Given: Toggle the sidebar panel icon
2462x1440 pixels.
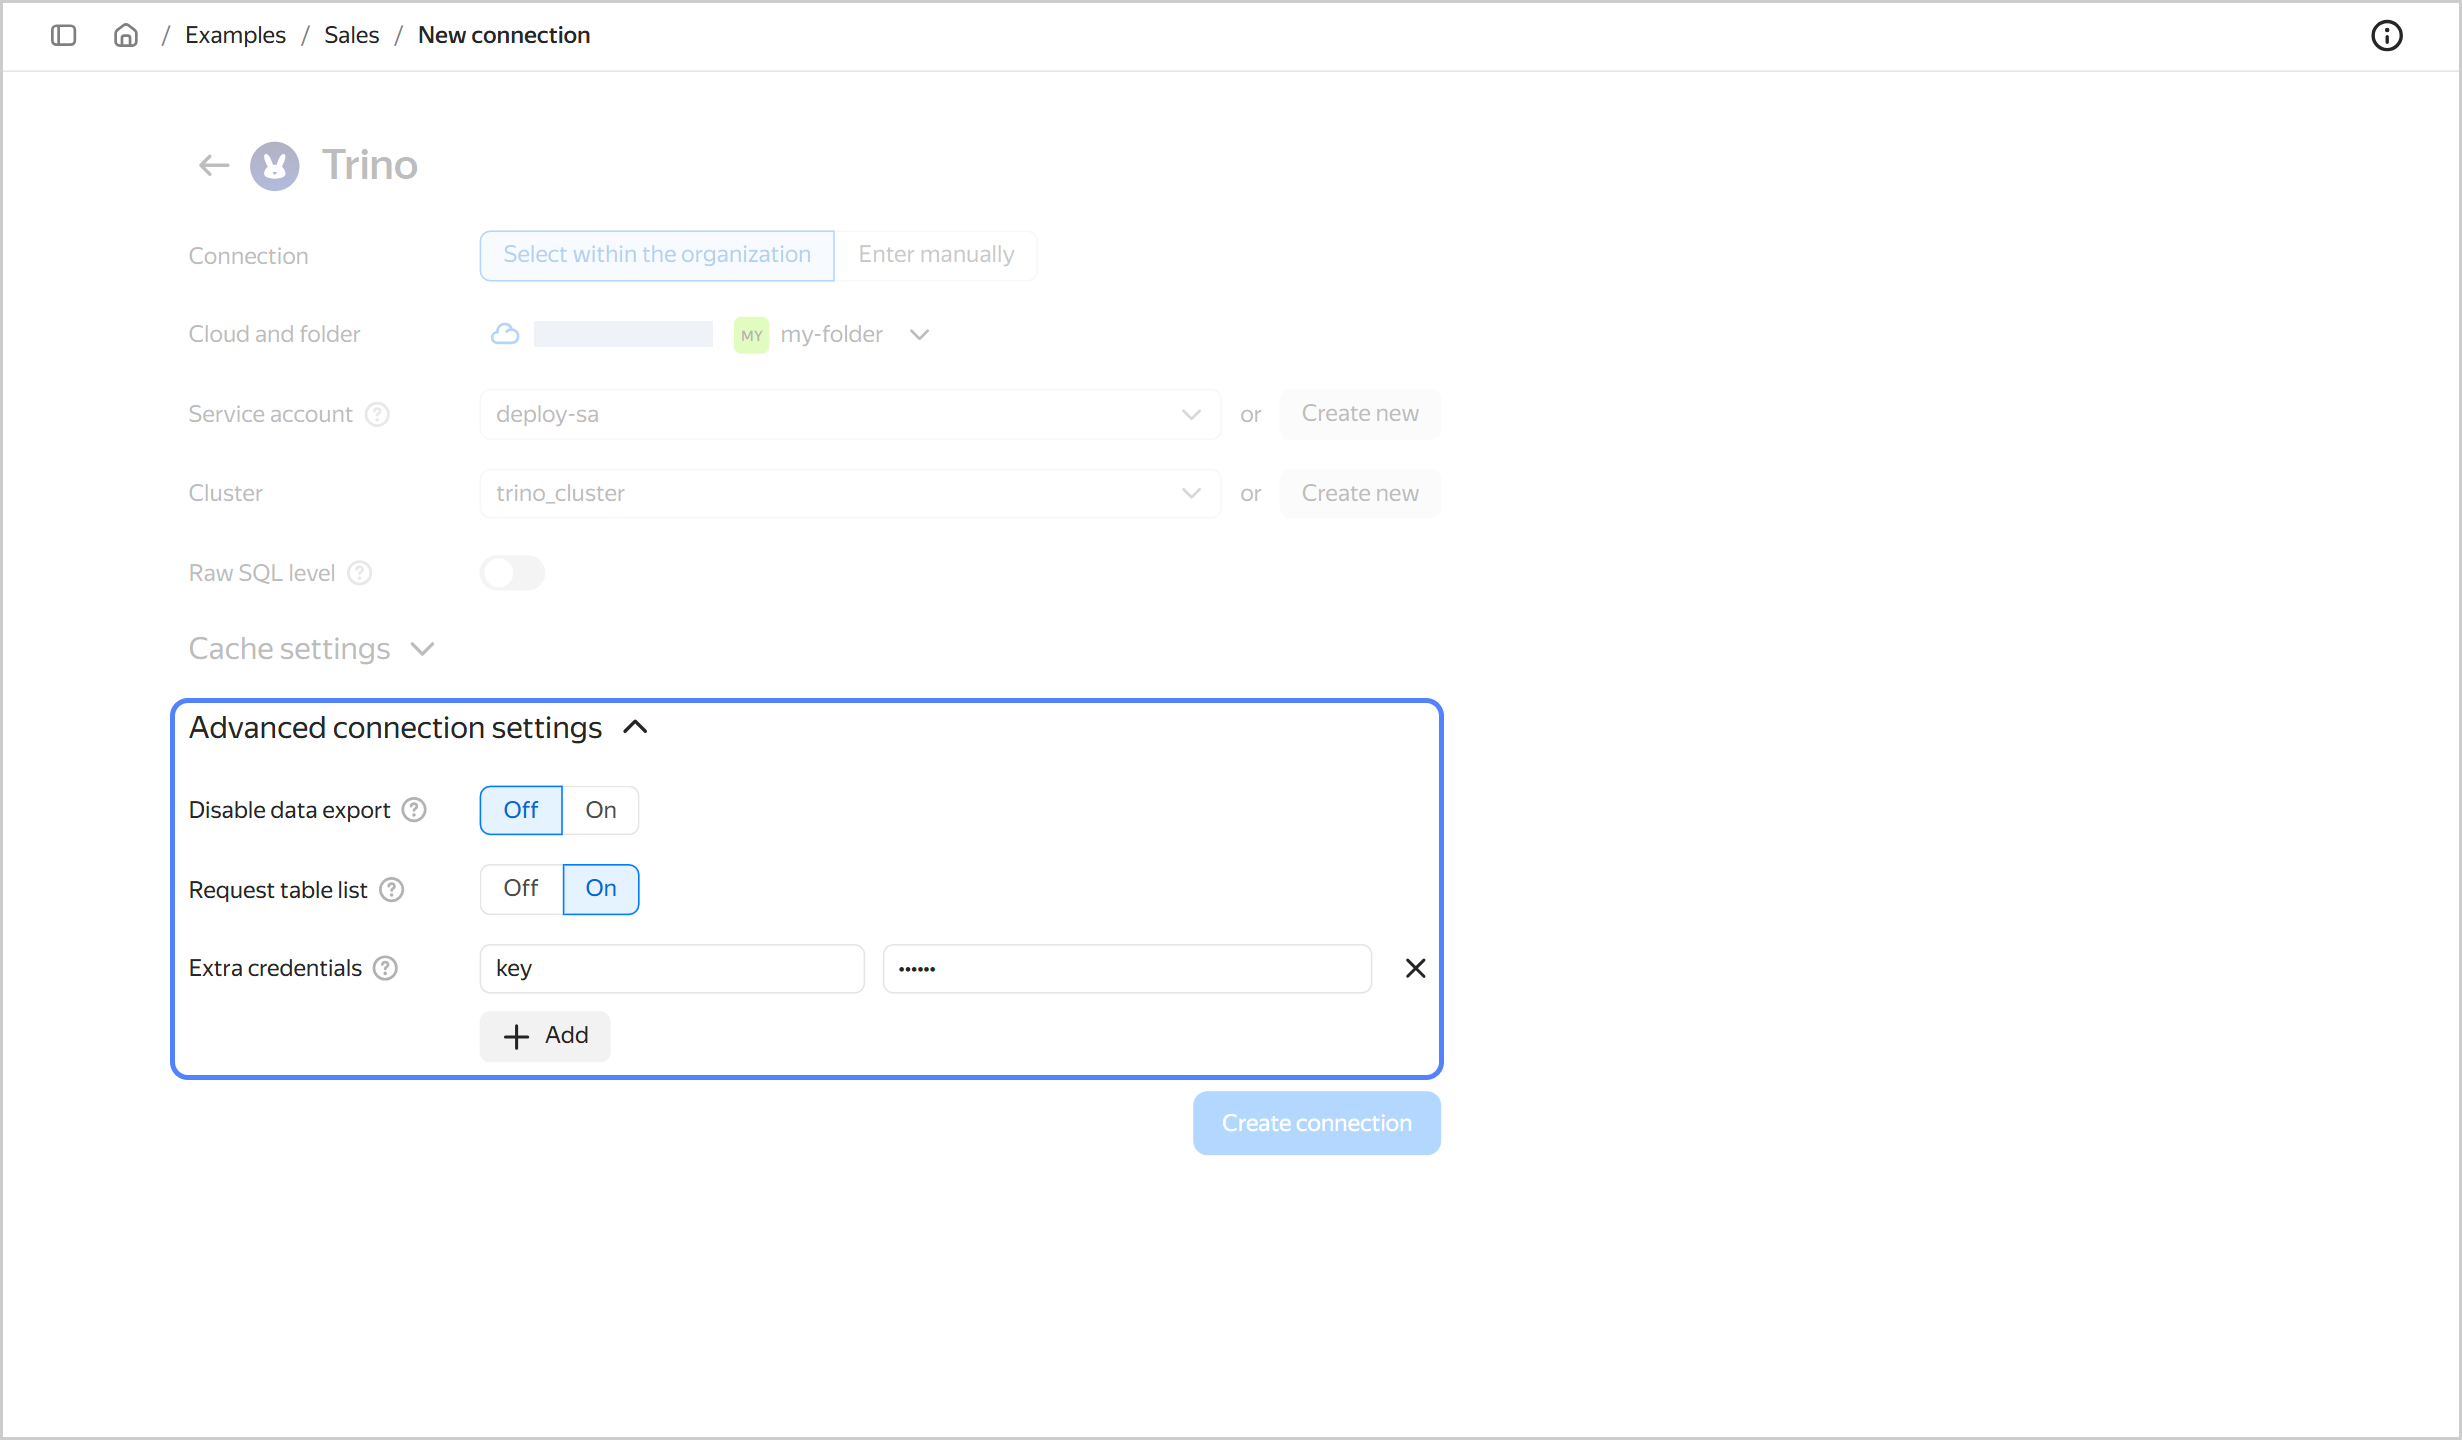Looking at the screenshot, I should tap(63, 35).
